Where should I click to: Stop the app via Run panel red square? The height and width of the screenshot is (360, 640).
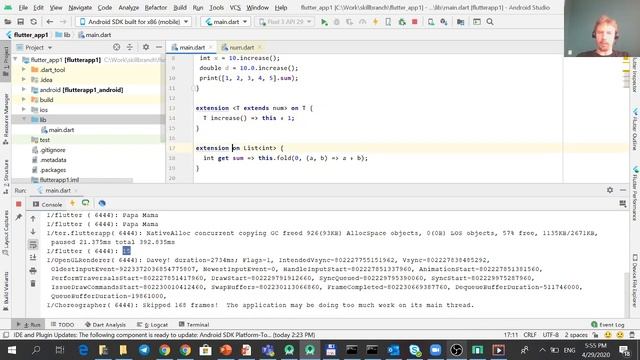[19, 204]
